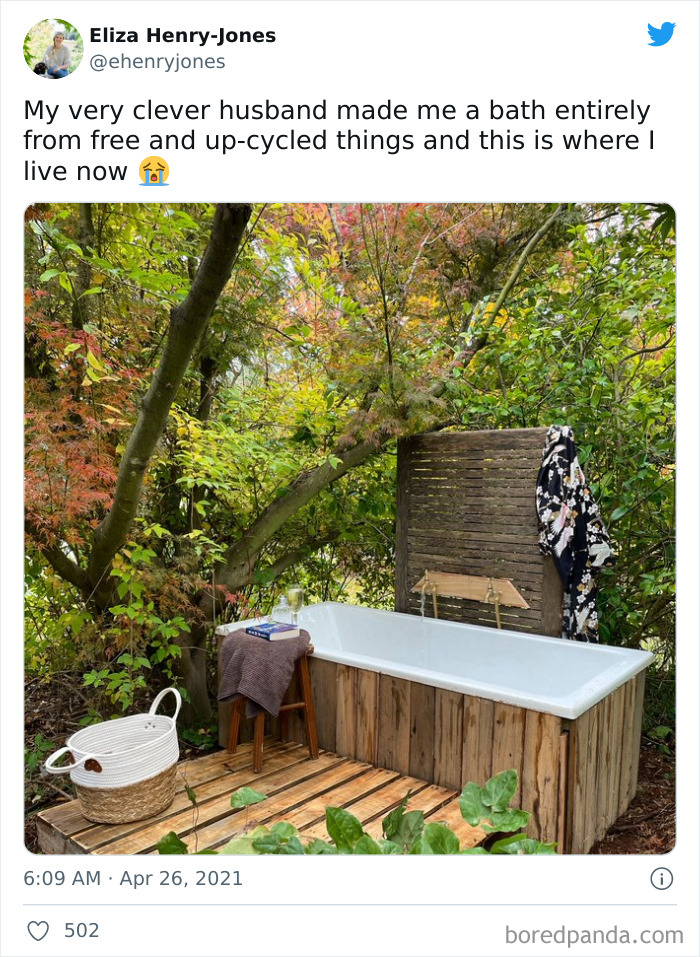Click the boredpanda.com watermark

pyautogui.click(x=594, y=935)
